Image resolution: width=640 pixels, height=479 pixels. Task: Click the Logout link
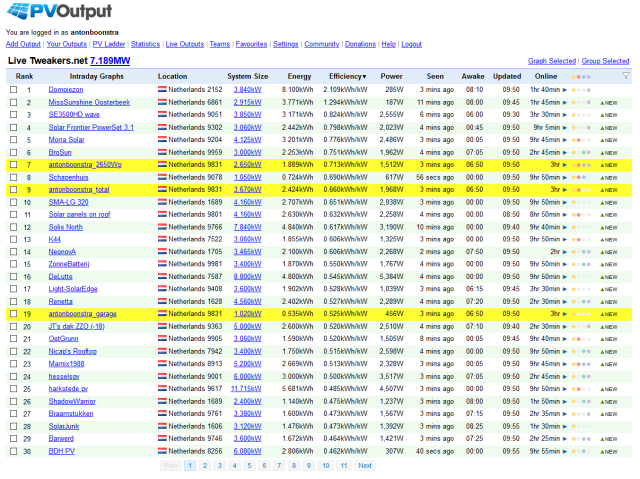411,44
